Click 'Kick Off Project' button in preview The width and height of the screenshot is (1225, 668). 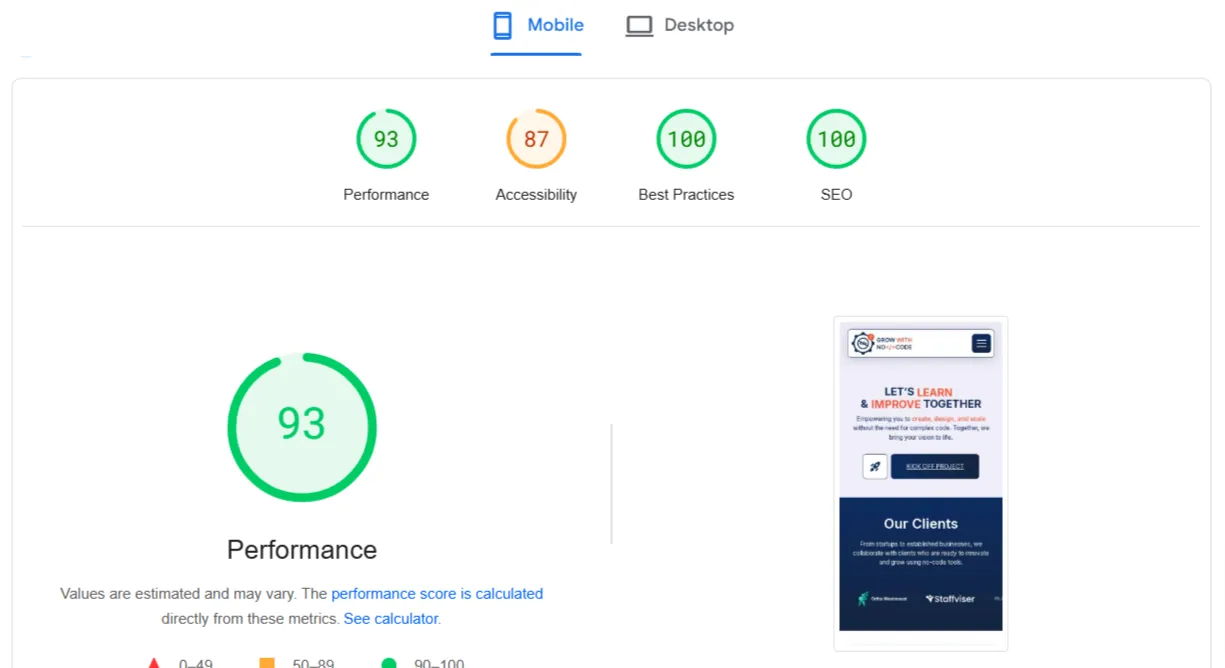[935, 466]
